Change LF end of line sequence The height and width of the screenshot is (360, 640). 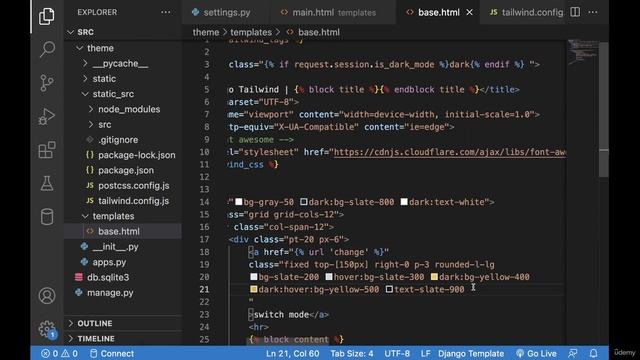click(x=425, y=353)
